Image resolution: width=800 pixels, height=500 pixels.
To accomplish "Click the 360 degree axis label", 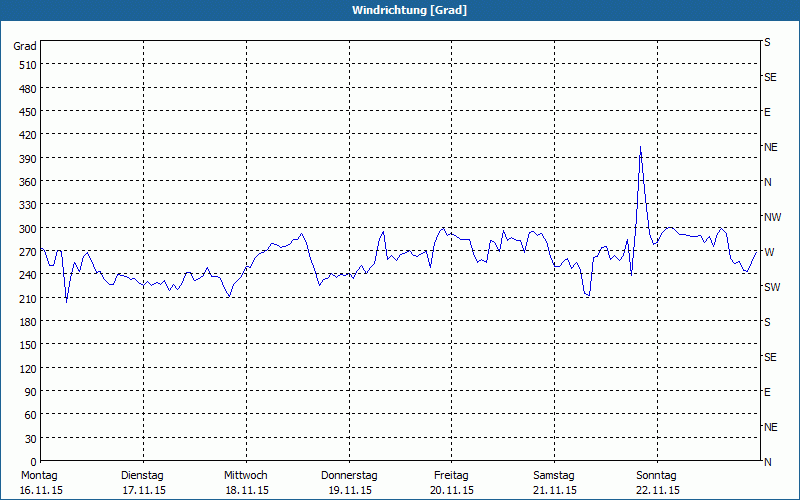I will pyautogui.click(x=28, y=182).
